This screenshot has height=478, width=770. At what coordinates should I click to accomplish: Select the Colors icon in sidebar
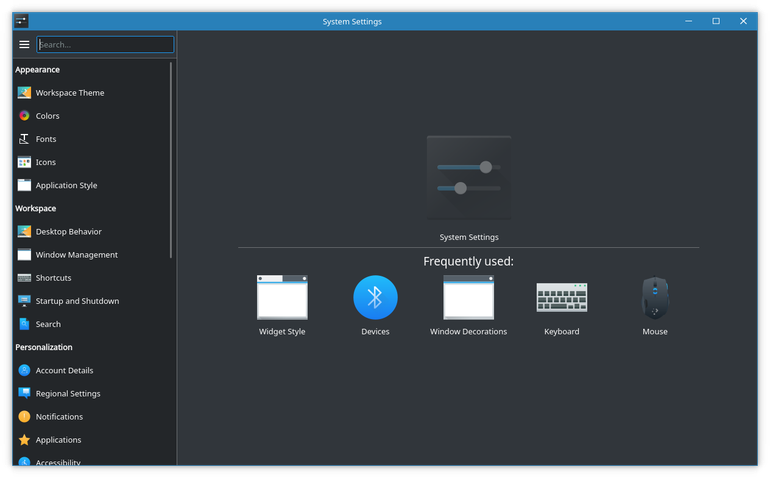pos(24,115)
